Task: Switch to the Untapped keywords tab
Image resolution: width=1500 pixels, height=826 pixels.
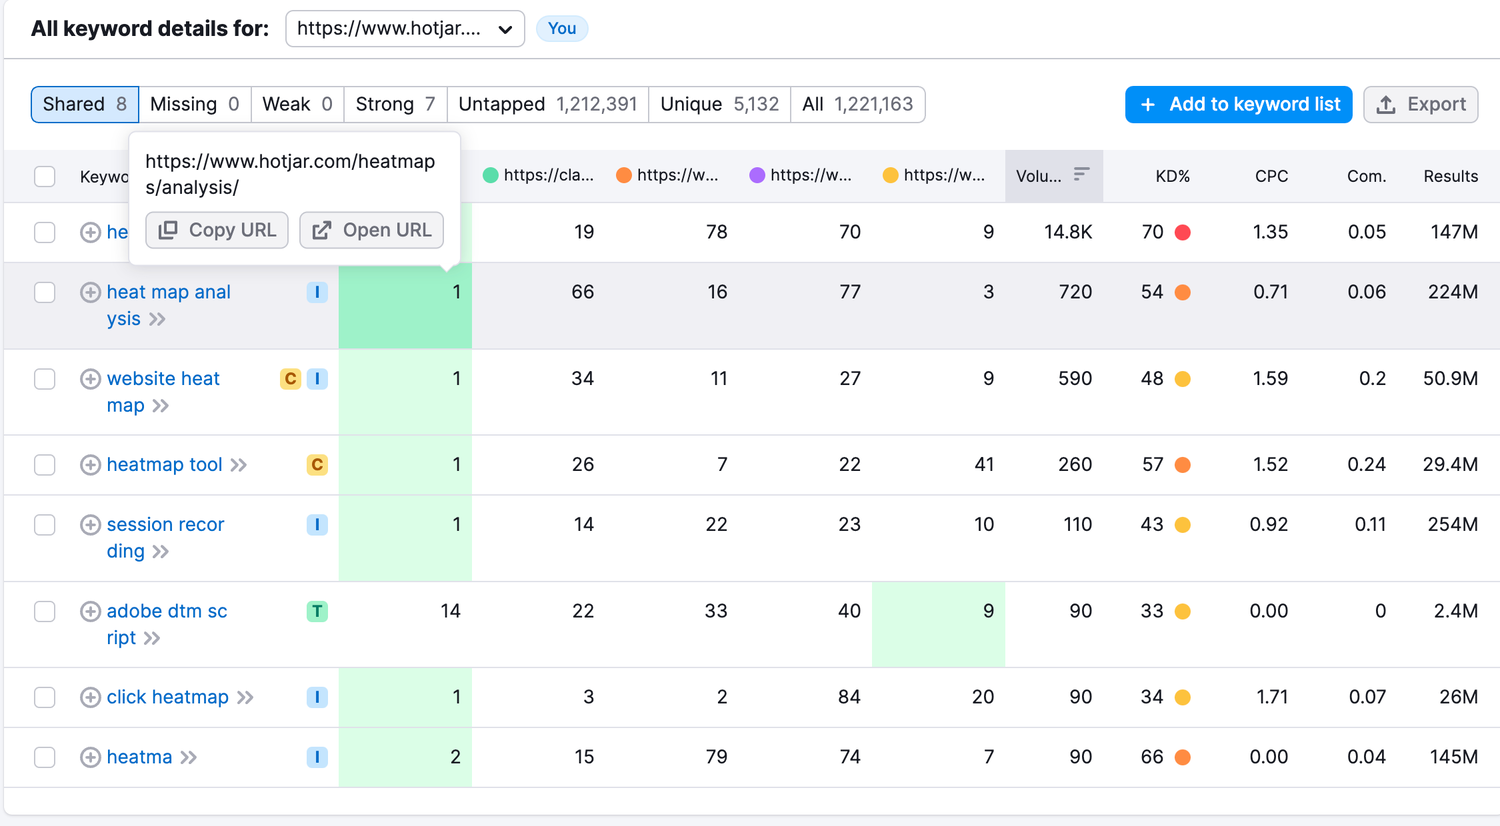Action: pyautogui.click(x=548, y=104)
